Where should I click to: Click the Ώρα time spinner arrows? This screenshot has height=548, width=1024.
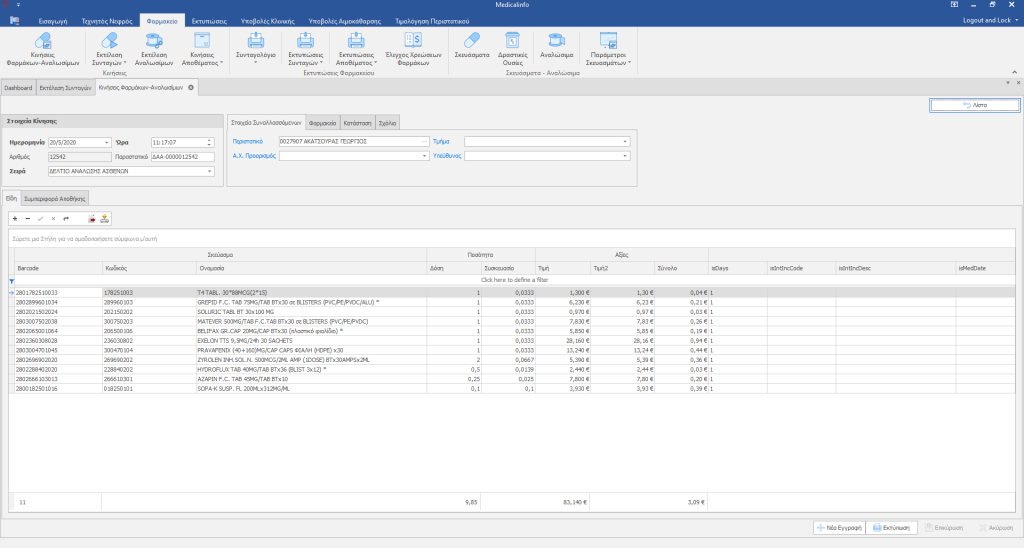pyautogui.click(x=210, y=142)
